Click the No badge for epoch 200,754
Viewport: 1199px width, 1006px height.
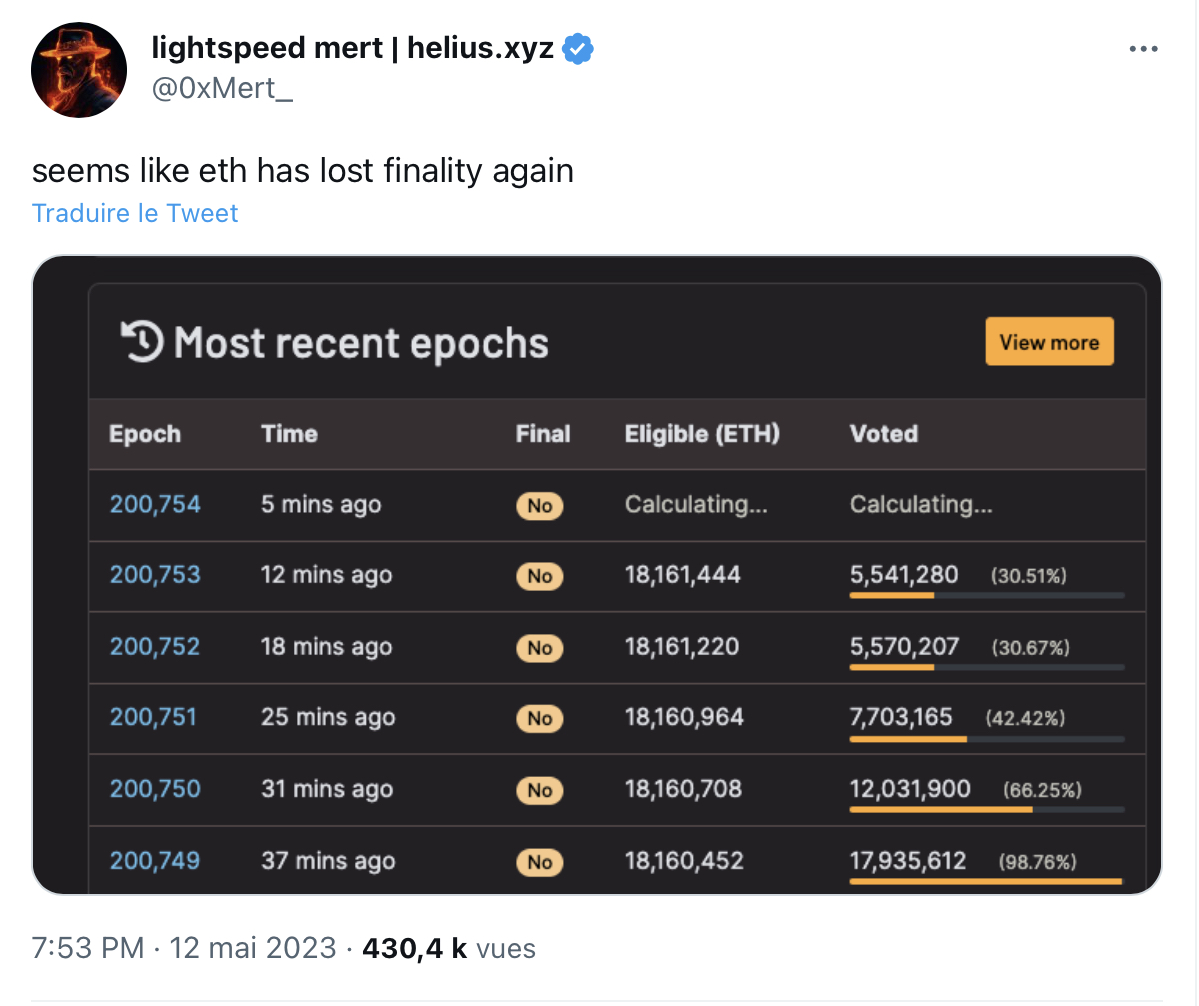coord(540,506)
